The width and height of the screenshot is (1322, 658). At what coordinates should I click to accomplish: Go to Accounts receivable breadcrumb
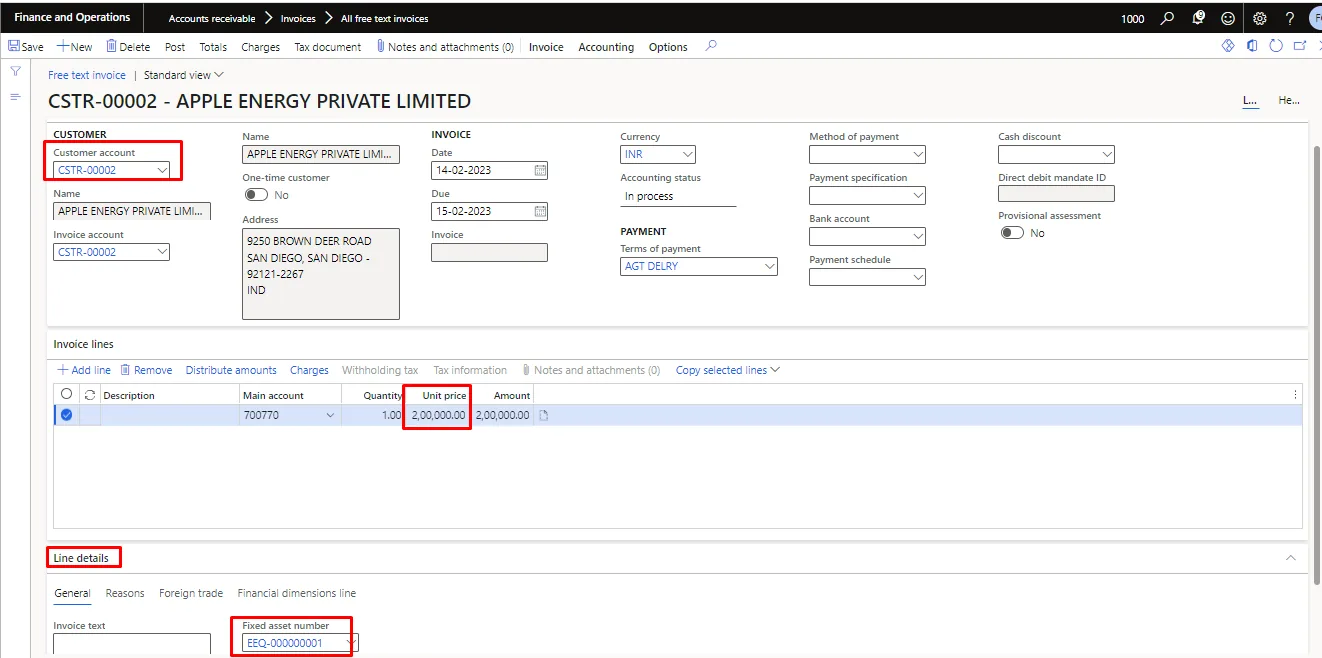212,19
